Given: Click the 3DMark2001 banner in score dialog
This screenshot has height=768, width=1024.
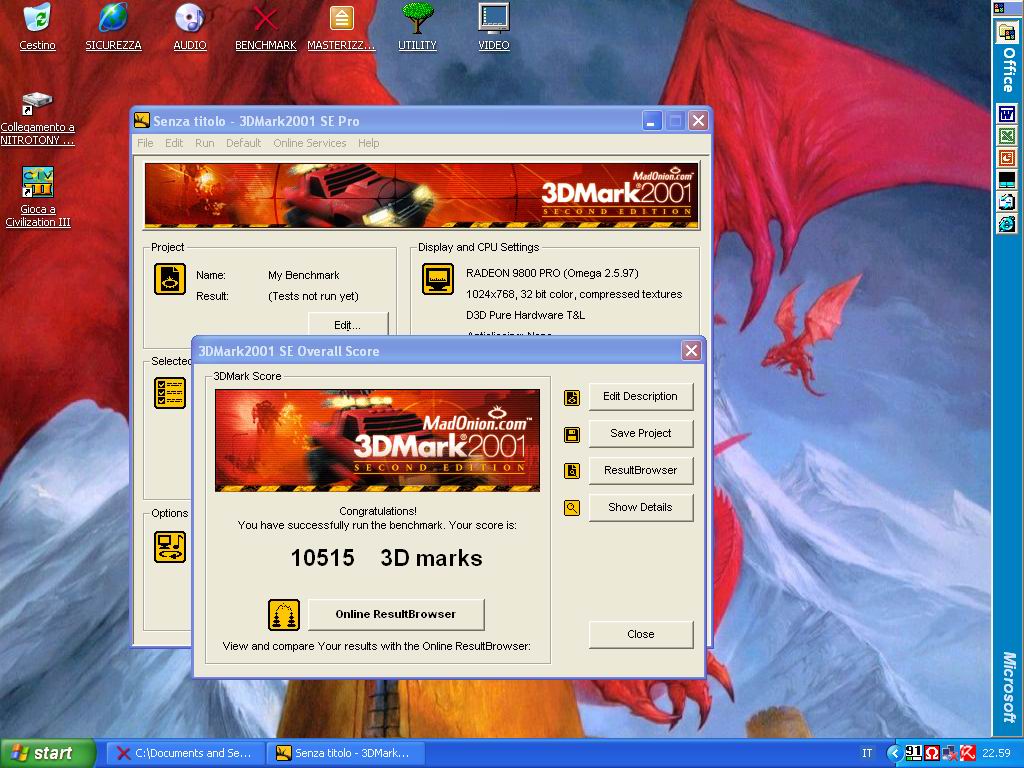Looking at the screenshot, I should [377, 441].
